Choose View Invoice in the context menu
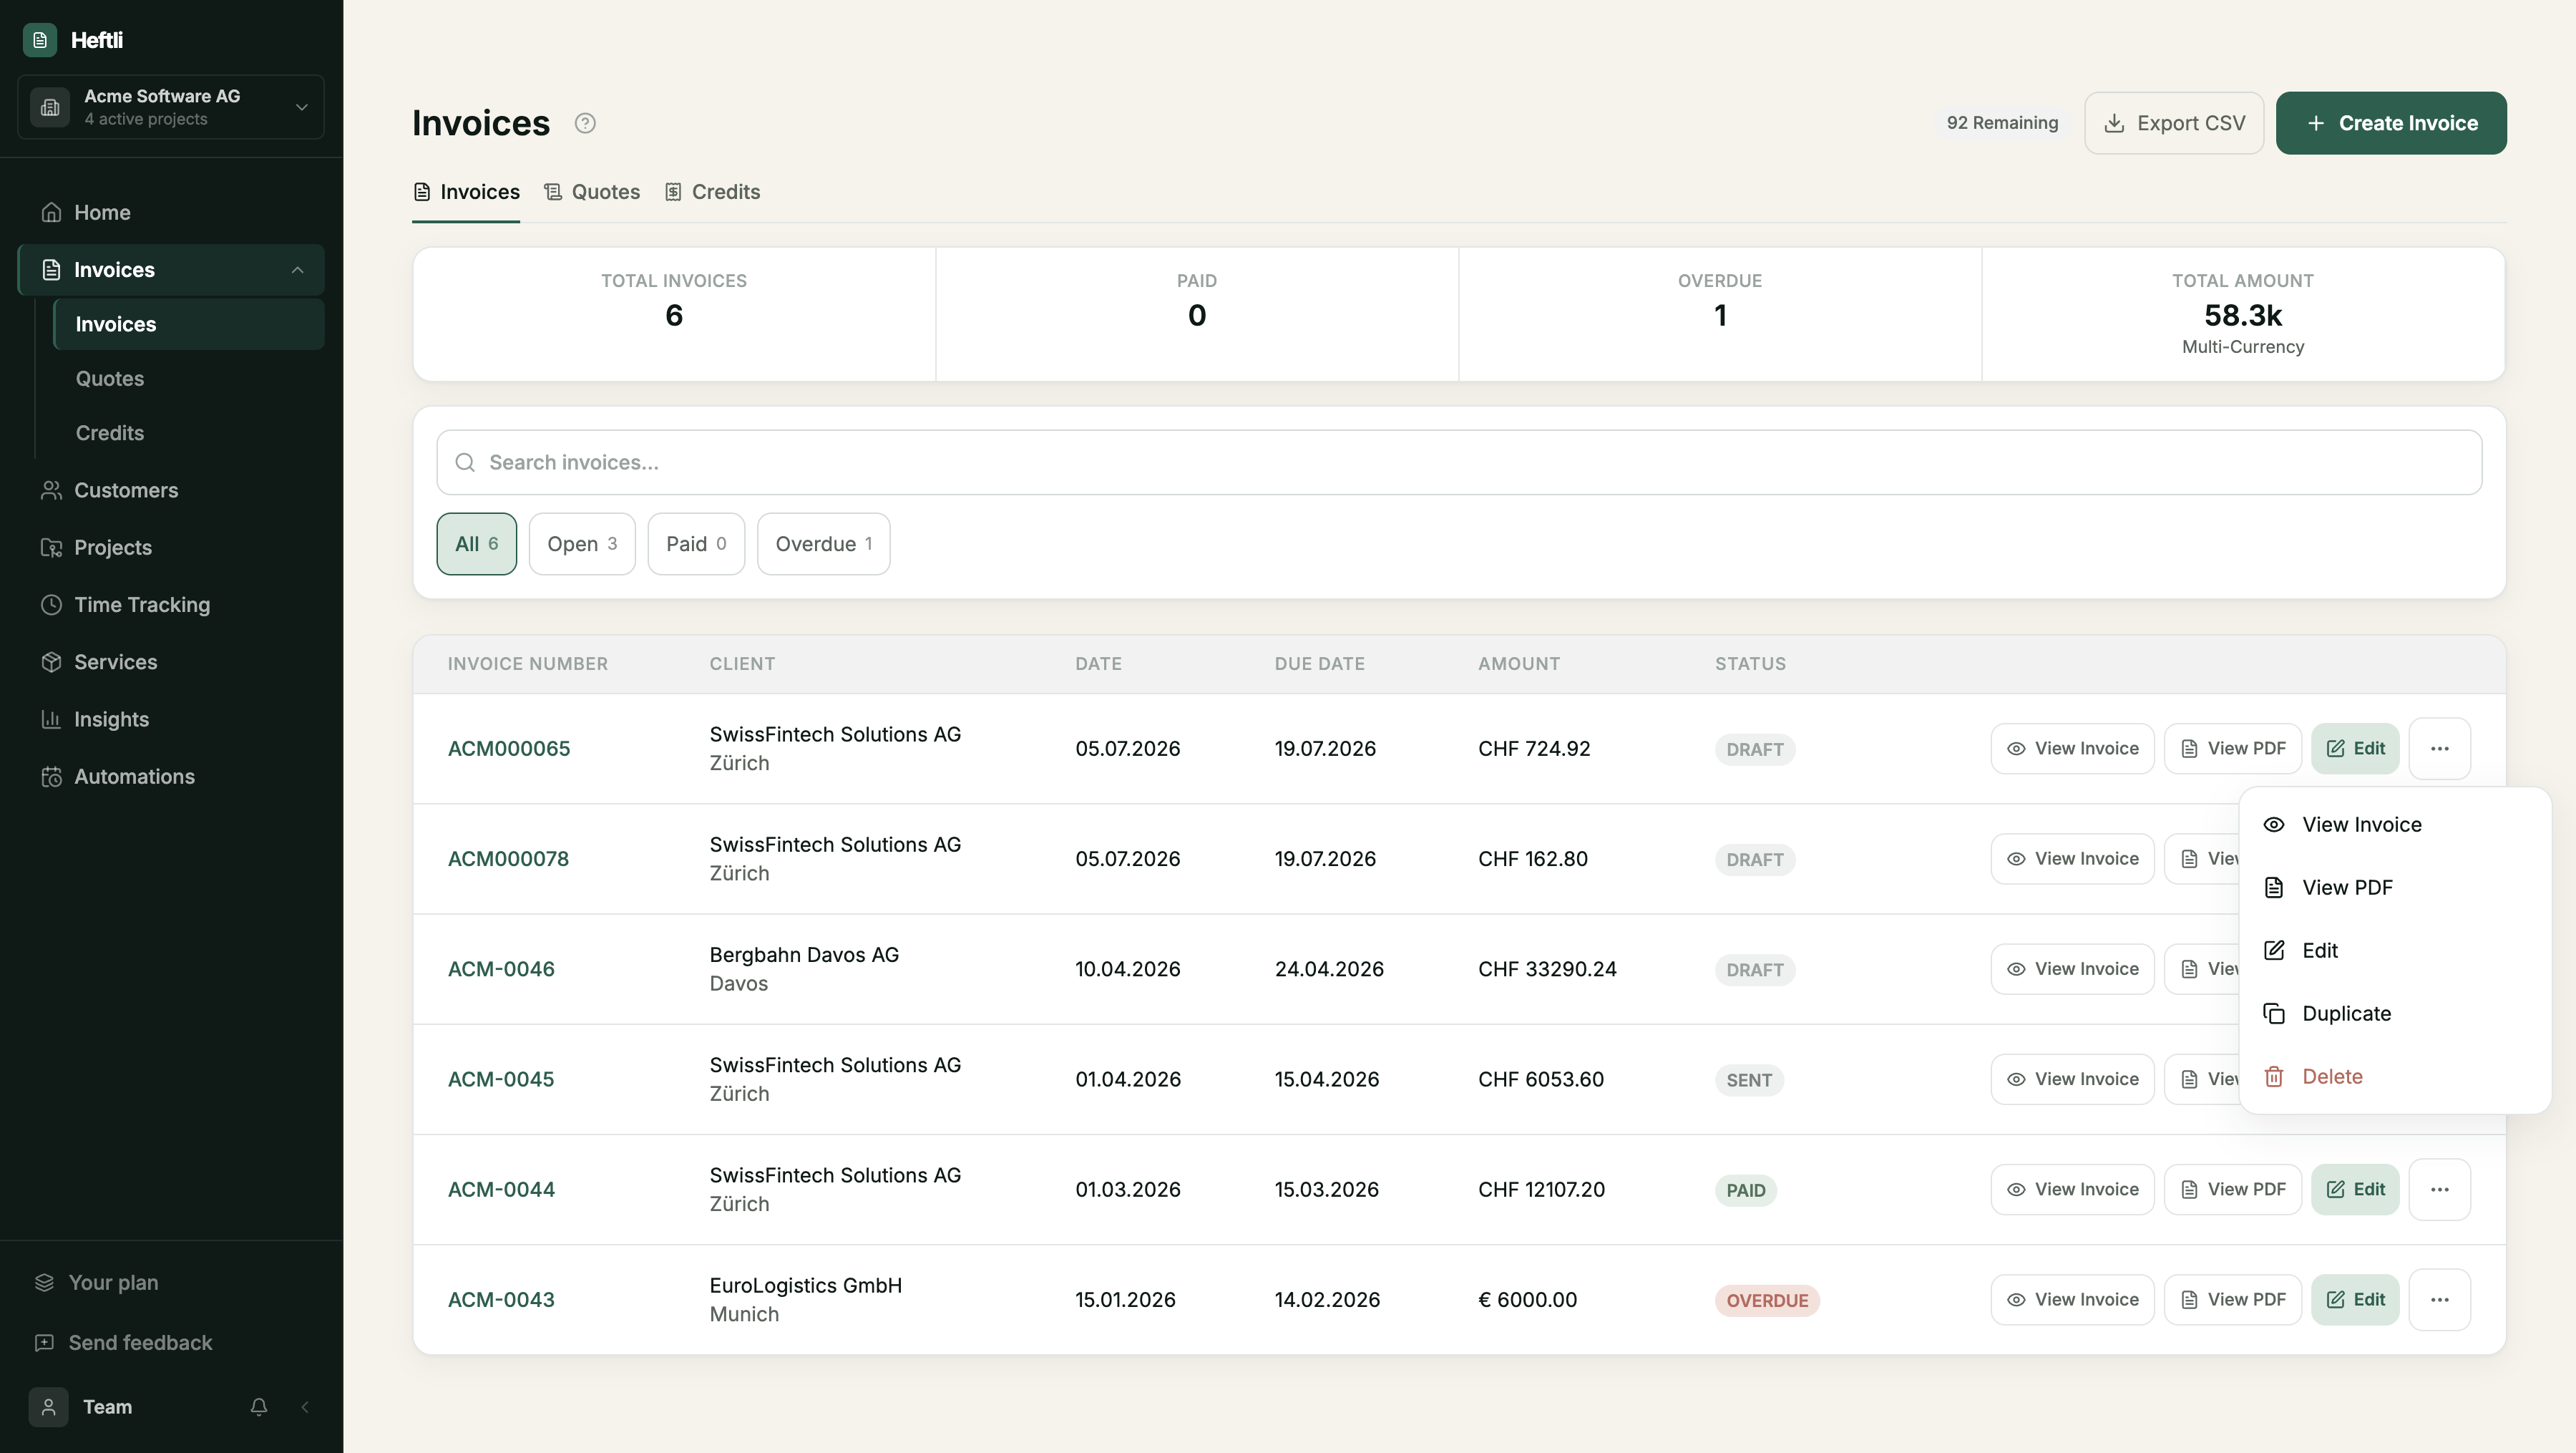2576x1453 pixels. tap(2394, 824)
